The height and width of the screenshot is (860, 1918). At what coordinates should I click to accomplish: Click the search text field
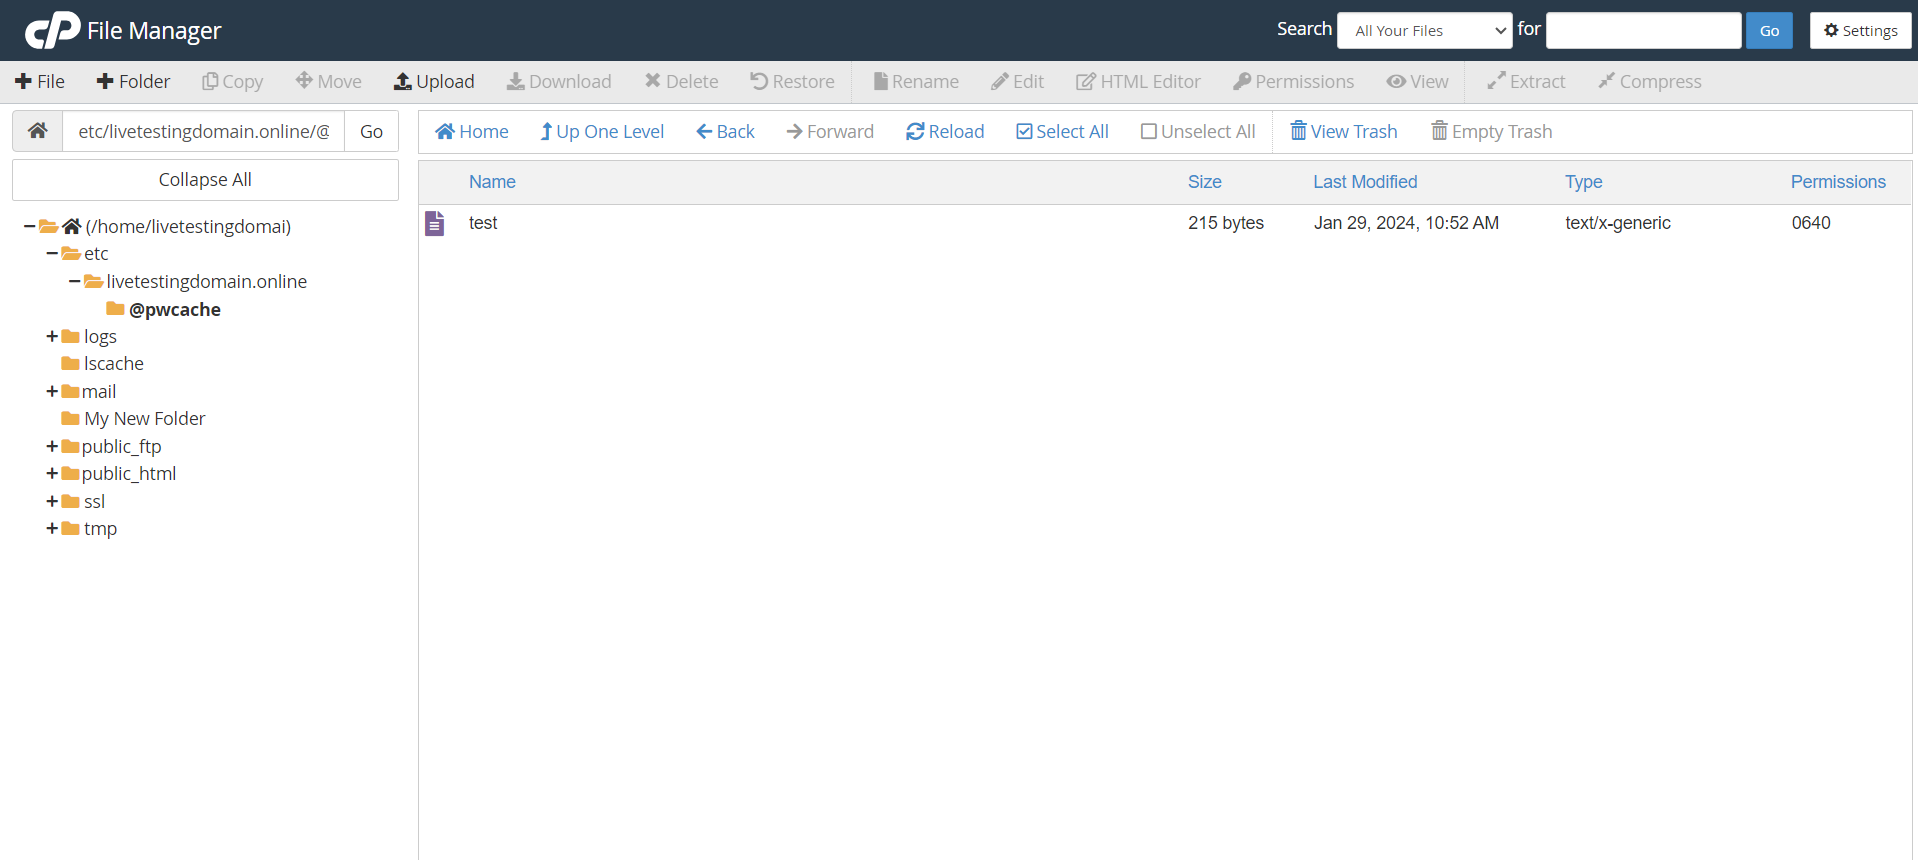(x=1643, y=30)
